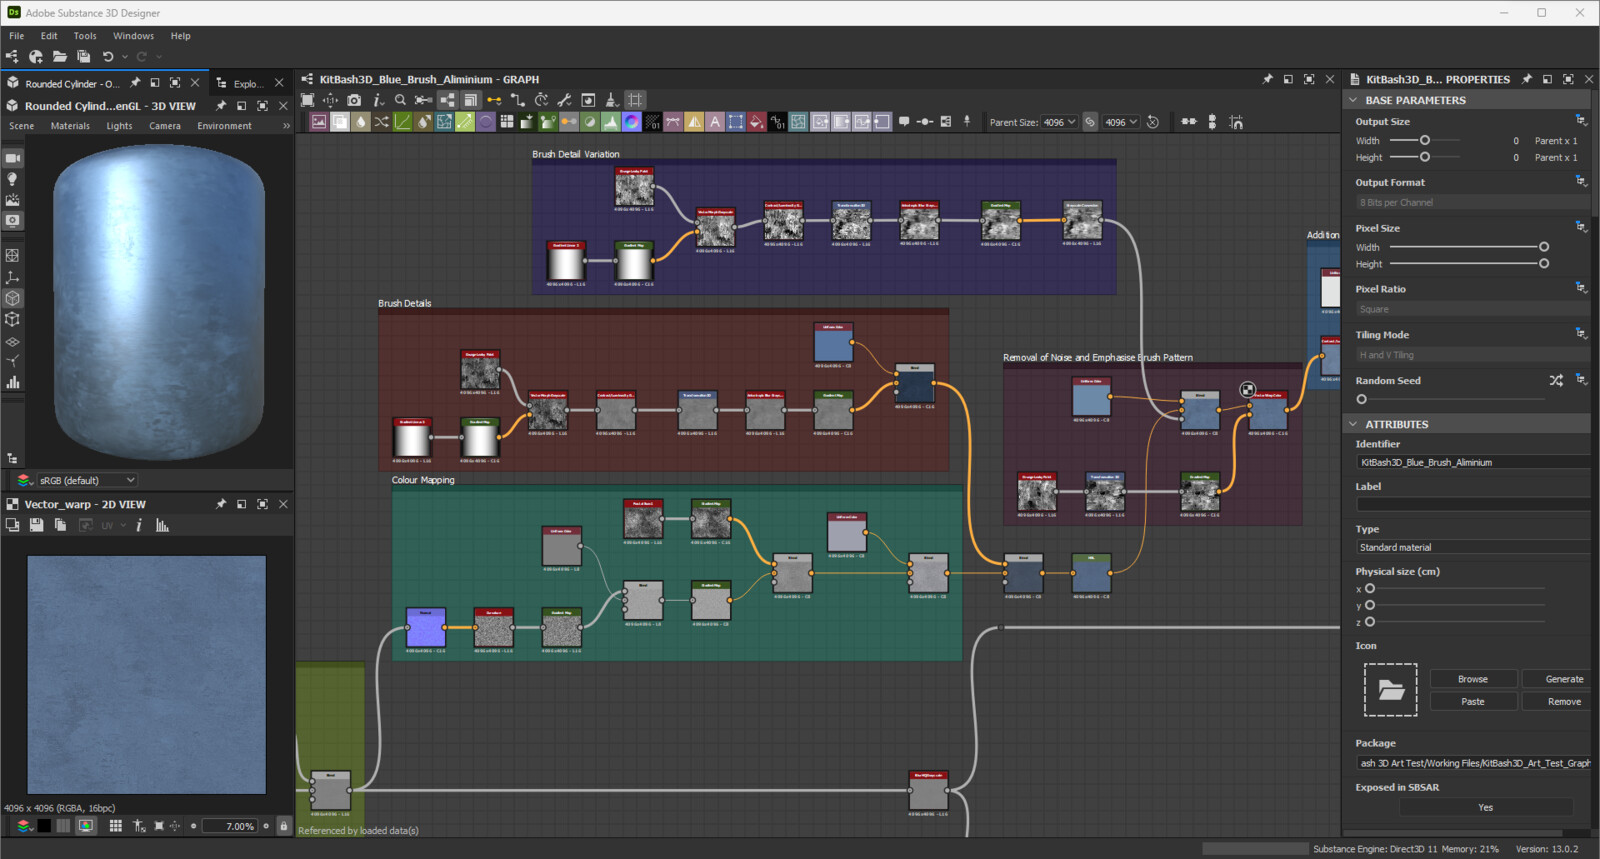
Task: Click the save-all disks icon in main toolbar
Action: pyautogui.click(x=84, y=57)
